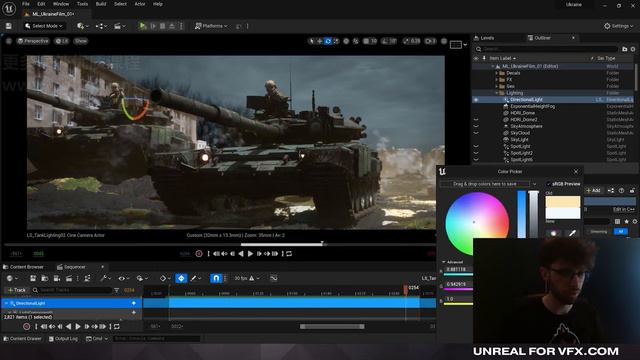Open the Sequencer track filter icon
Viewport: 640px width, 360px height.
click(x=116, y=290)
